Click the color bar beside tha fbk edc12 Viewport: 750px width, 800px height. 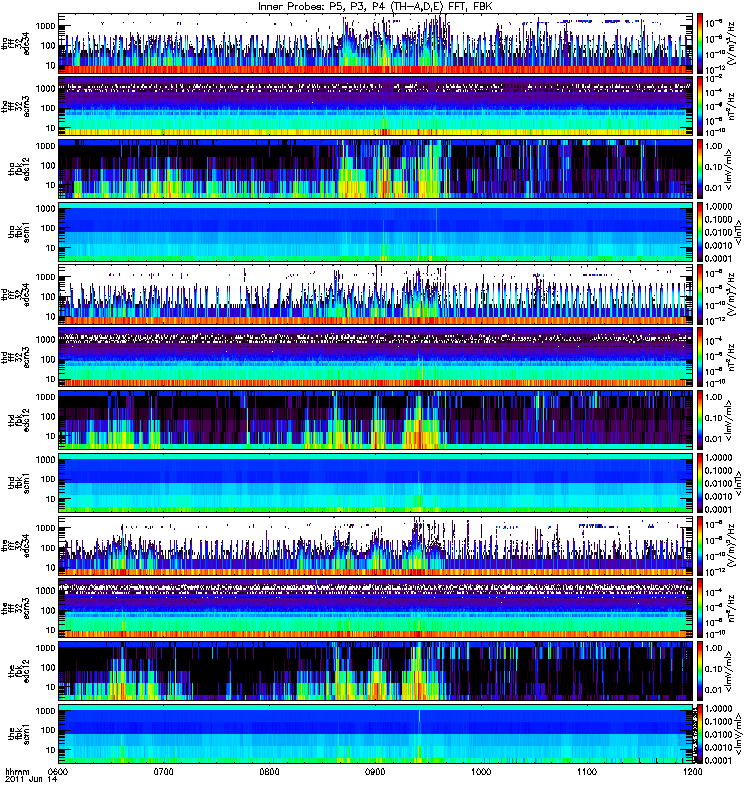coord(700,169)
